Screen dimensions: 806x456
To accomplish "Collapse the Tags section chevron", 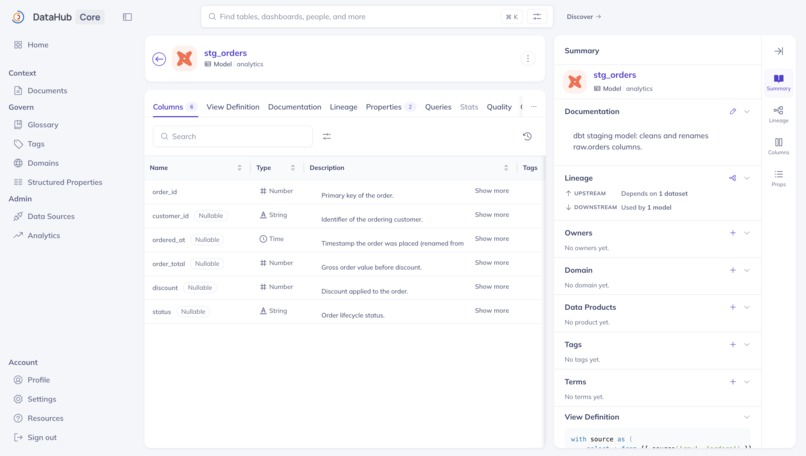I will point(747,344).
